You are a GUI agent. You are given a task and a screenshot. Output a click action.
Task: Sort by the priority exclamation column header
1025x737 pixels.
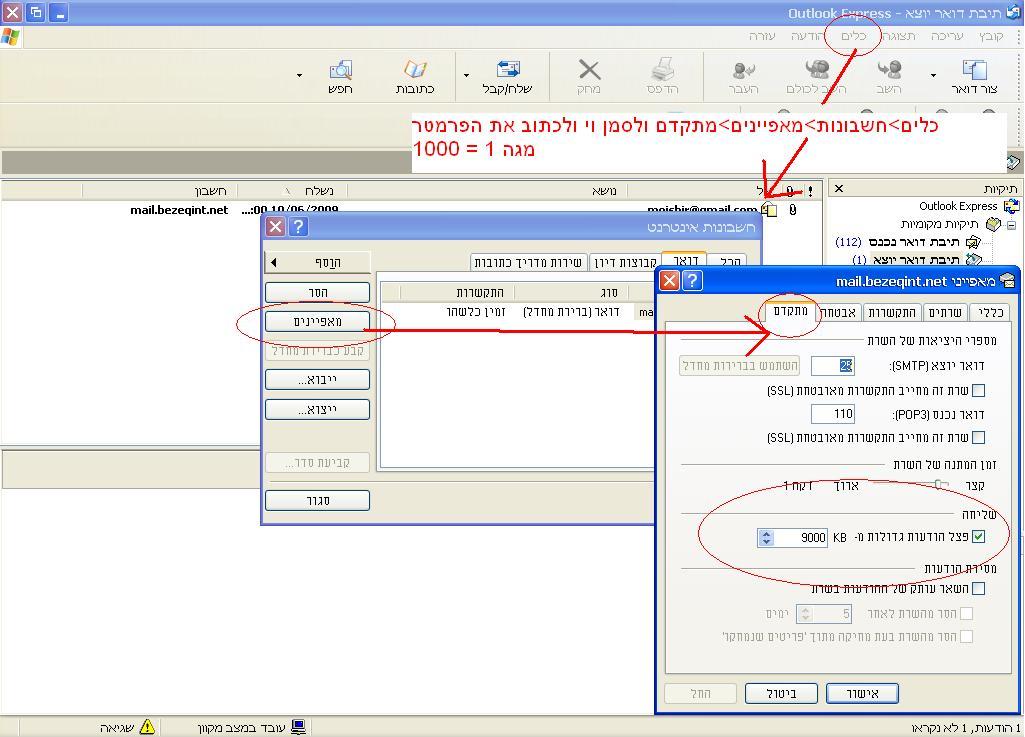(810, 190)
